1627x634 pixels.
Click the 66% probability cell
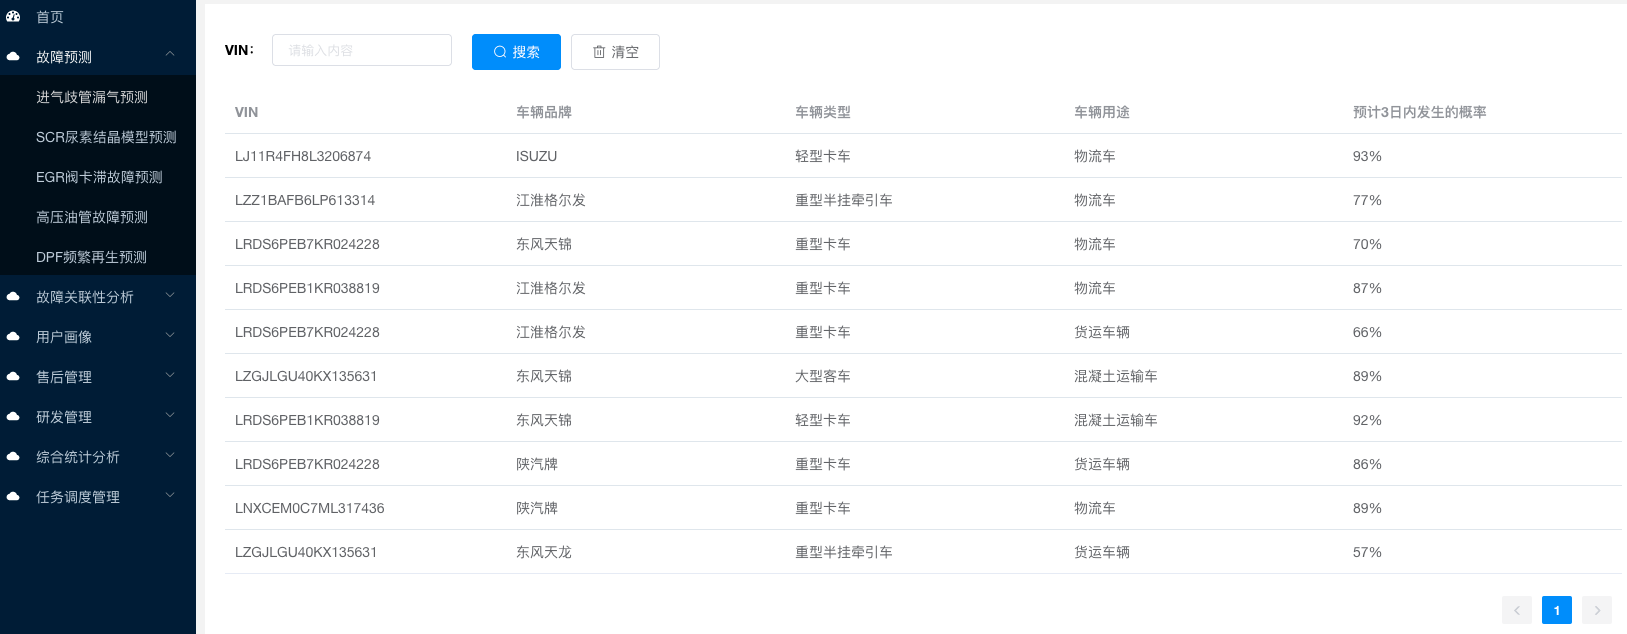[x=1367, y=332]
